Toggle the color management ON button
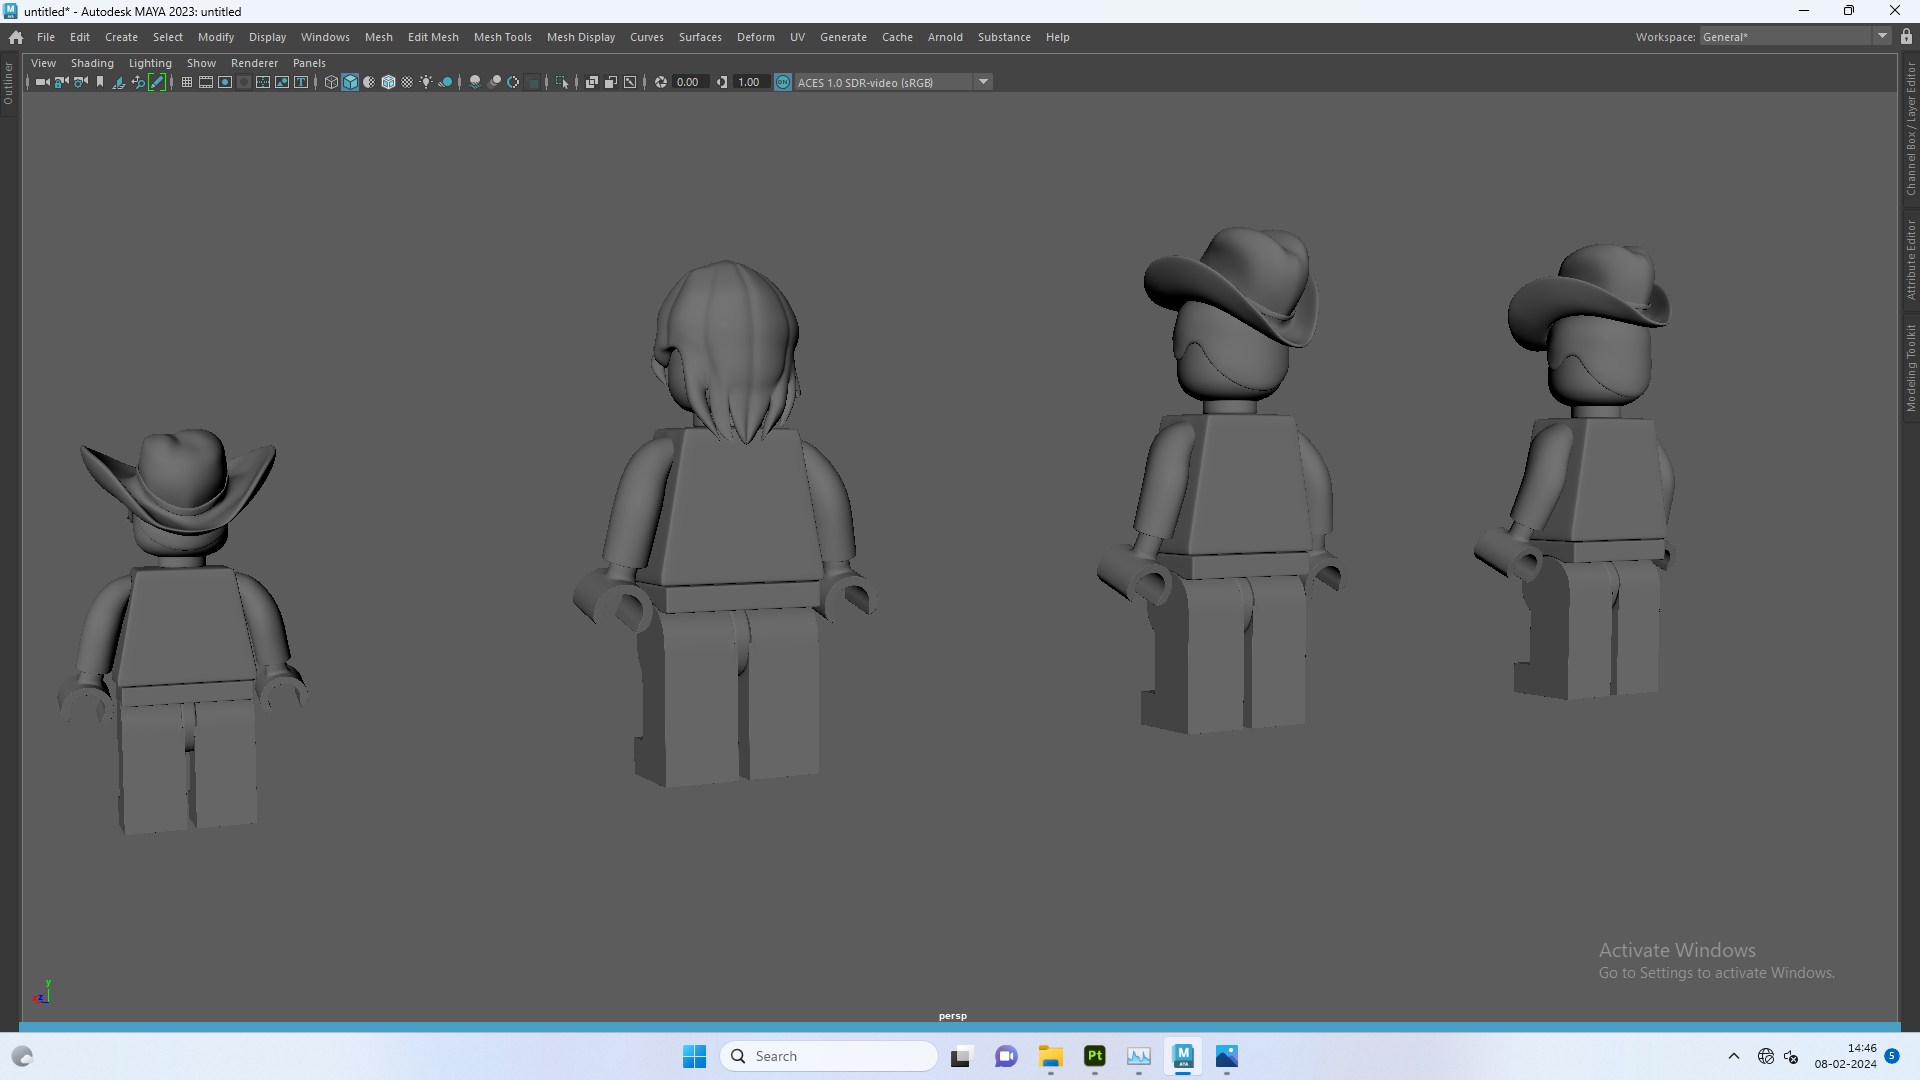The image size is (1920, 1080). [783, 82]
